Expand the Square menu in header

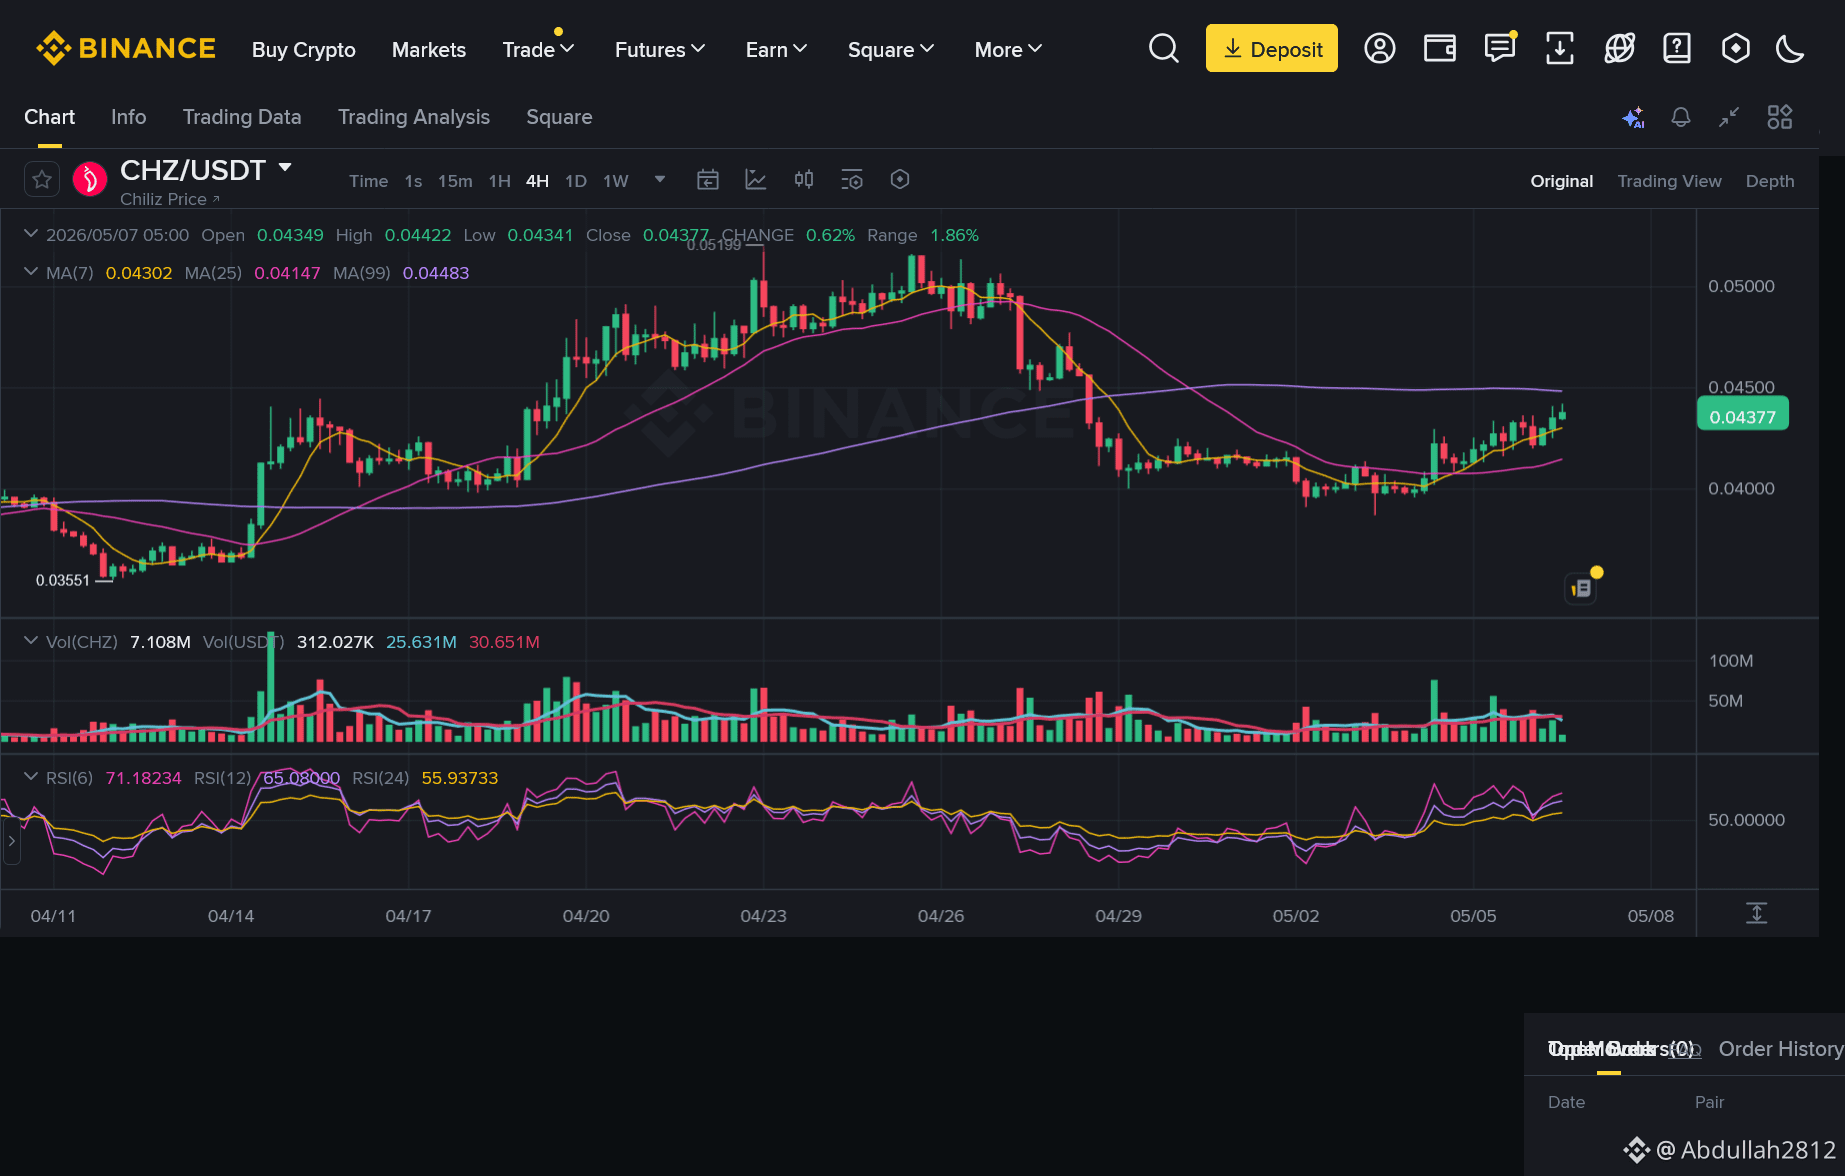coord(891,50)
